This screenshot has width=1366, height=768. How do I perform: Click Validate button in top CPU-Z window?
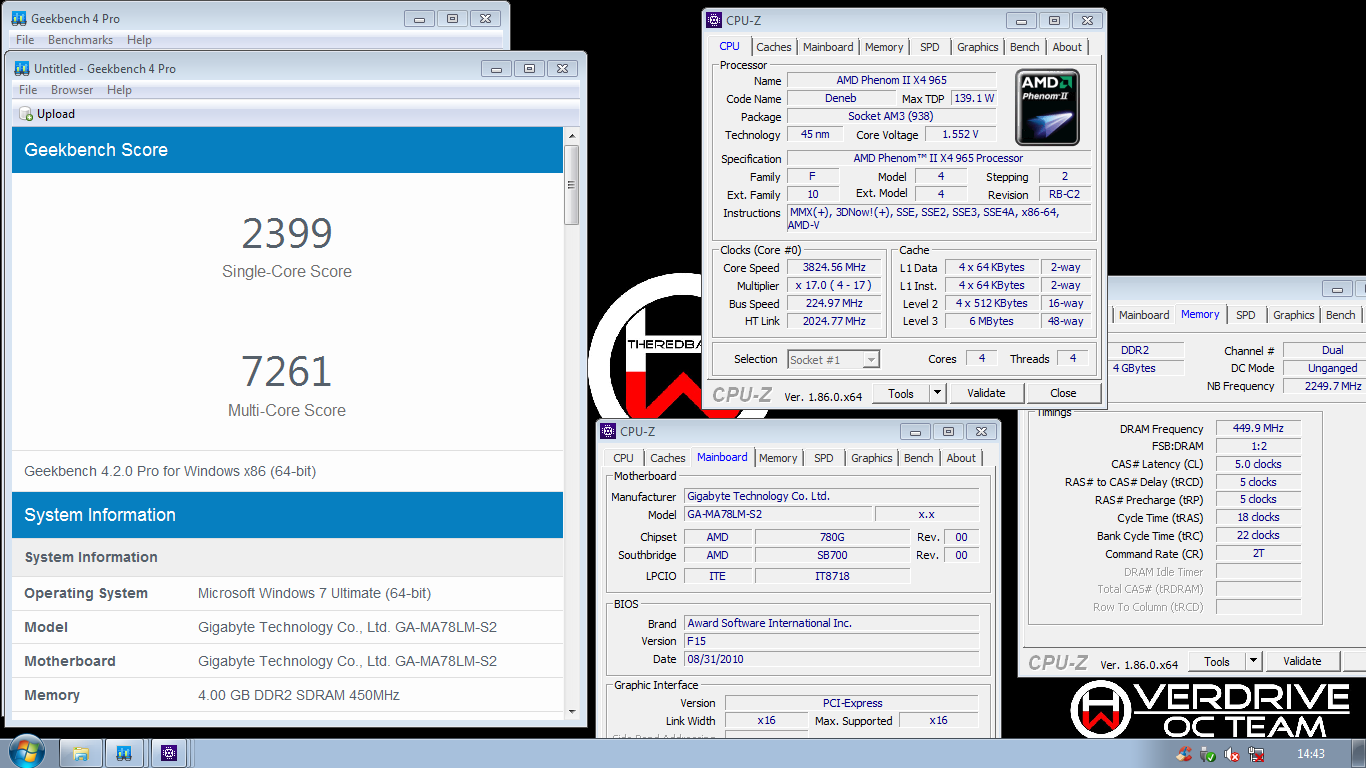point(986,393)
